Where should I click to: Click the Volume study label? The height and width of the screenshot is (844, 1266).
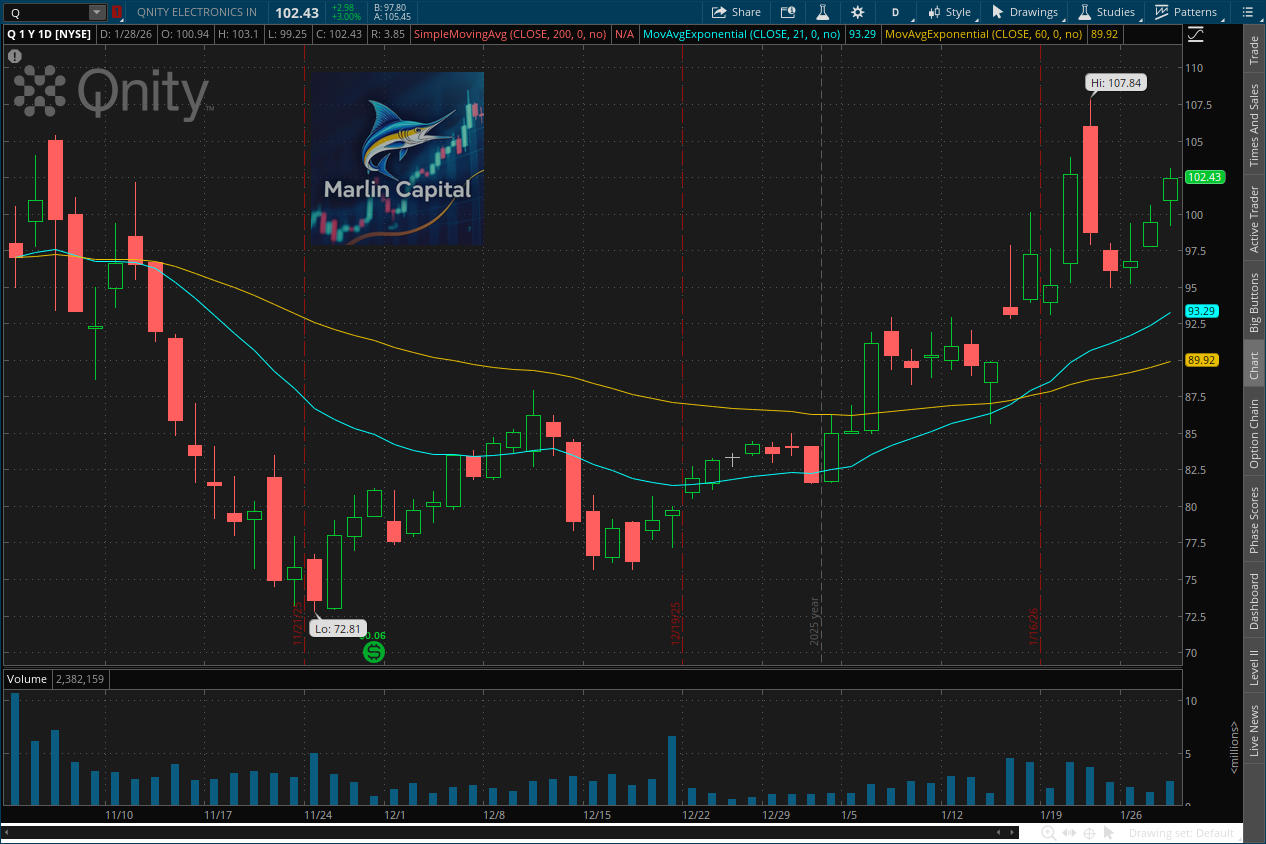pos(27,679)
